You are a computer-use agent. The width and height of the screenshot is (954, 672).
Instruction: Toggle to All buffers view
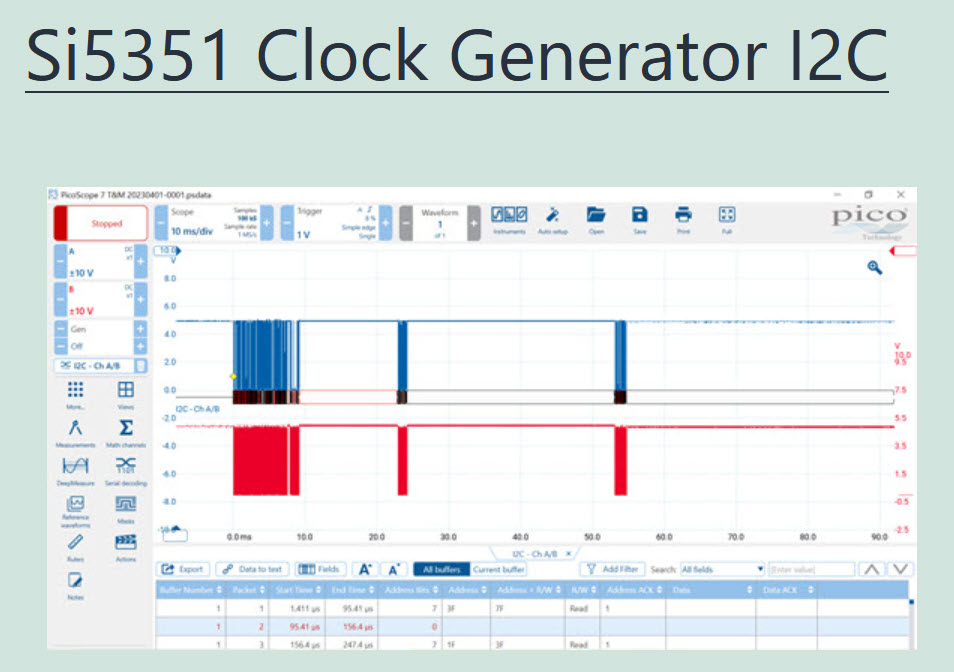point(441,569)
